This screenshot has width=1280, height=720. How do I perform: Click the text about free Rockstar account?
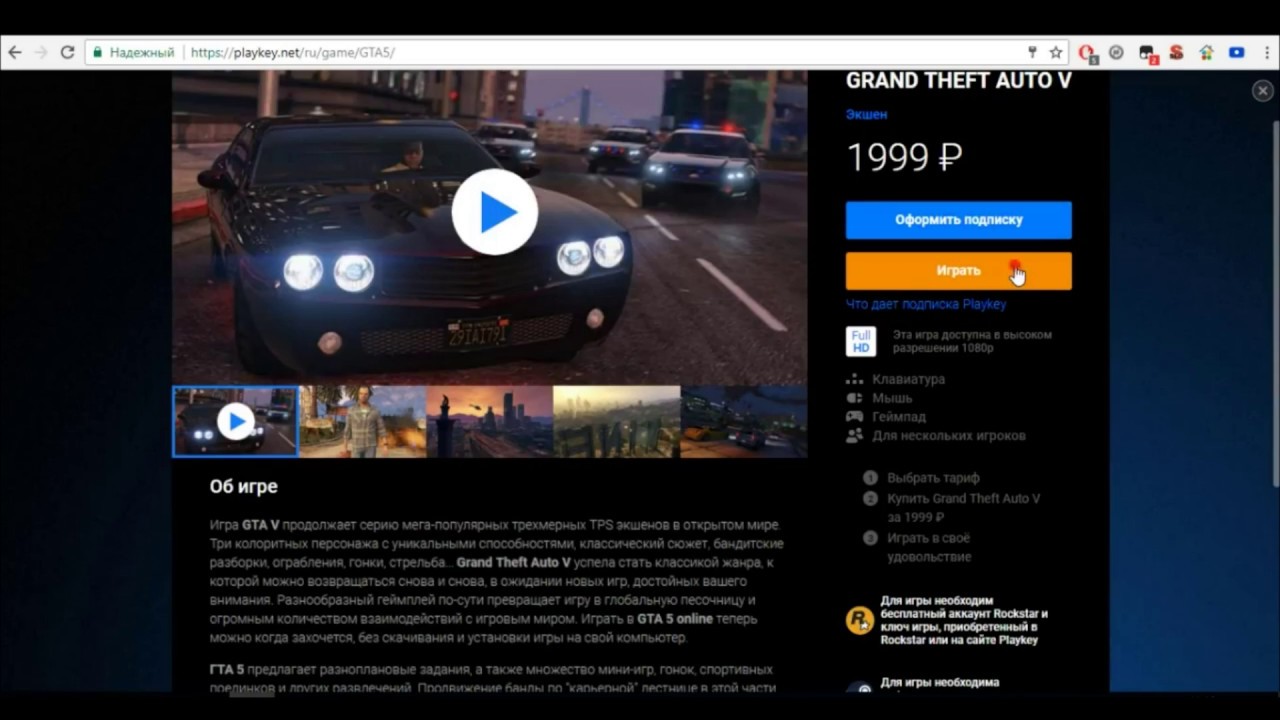click(964, 620)
